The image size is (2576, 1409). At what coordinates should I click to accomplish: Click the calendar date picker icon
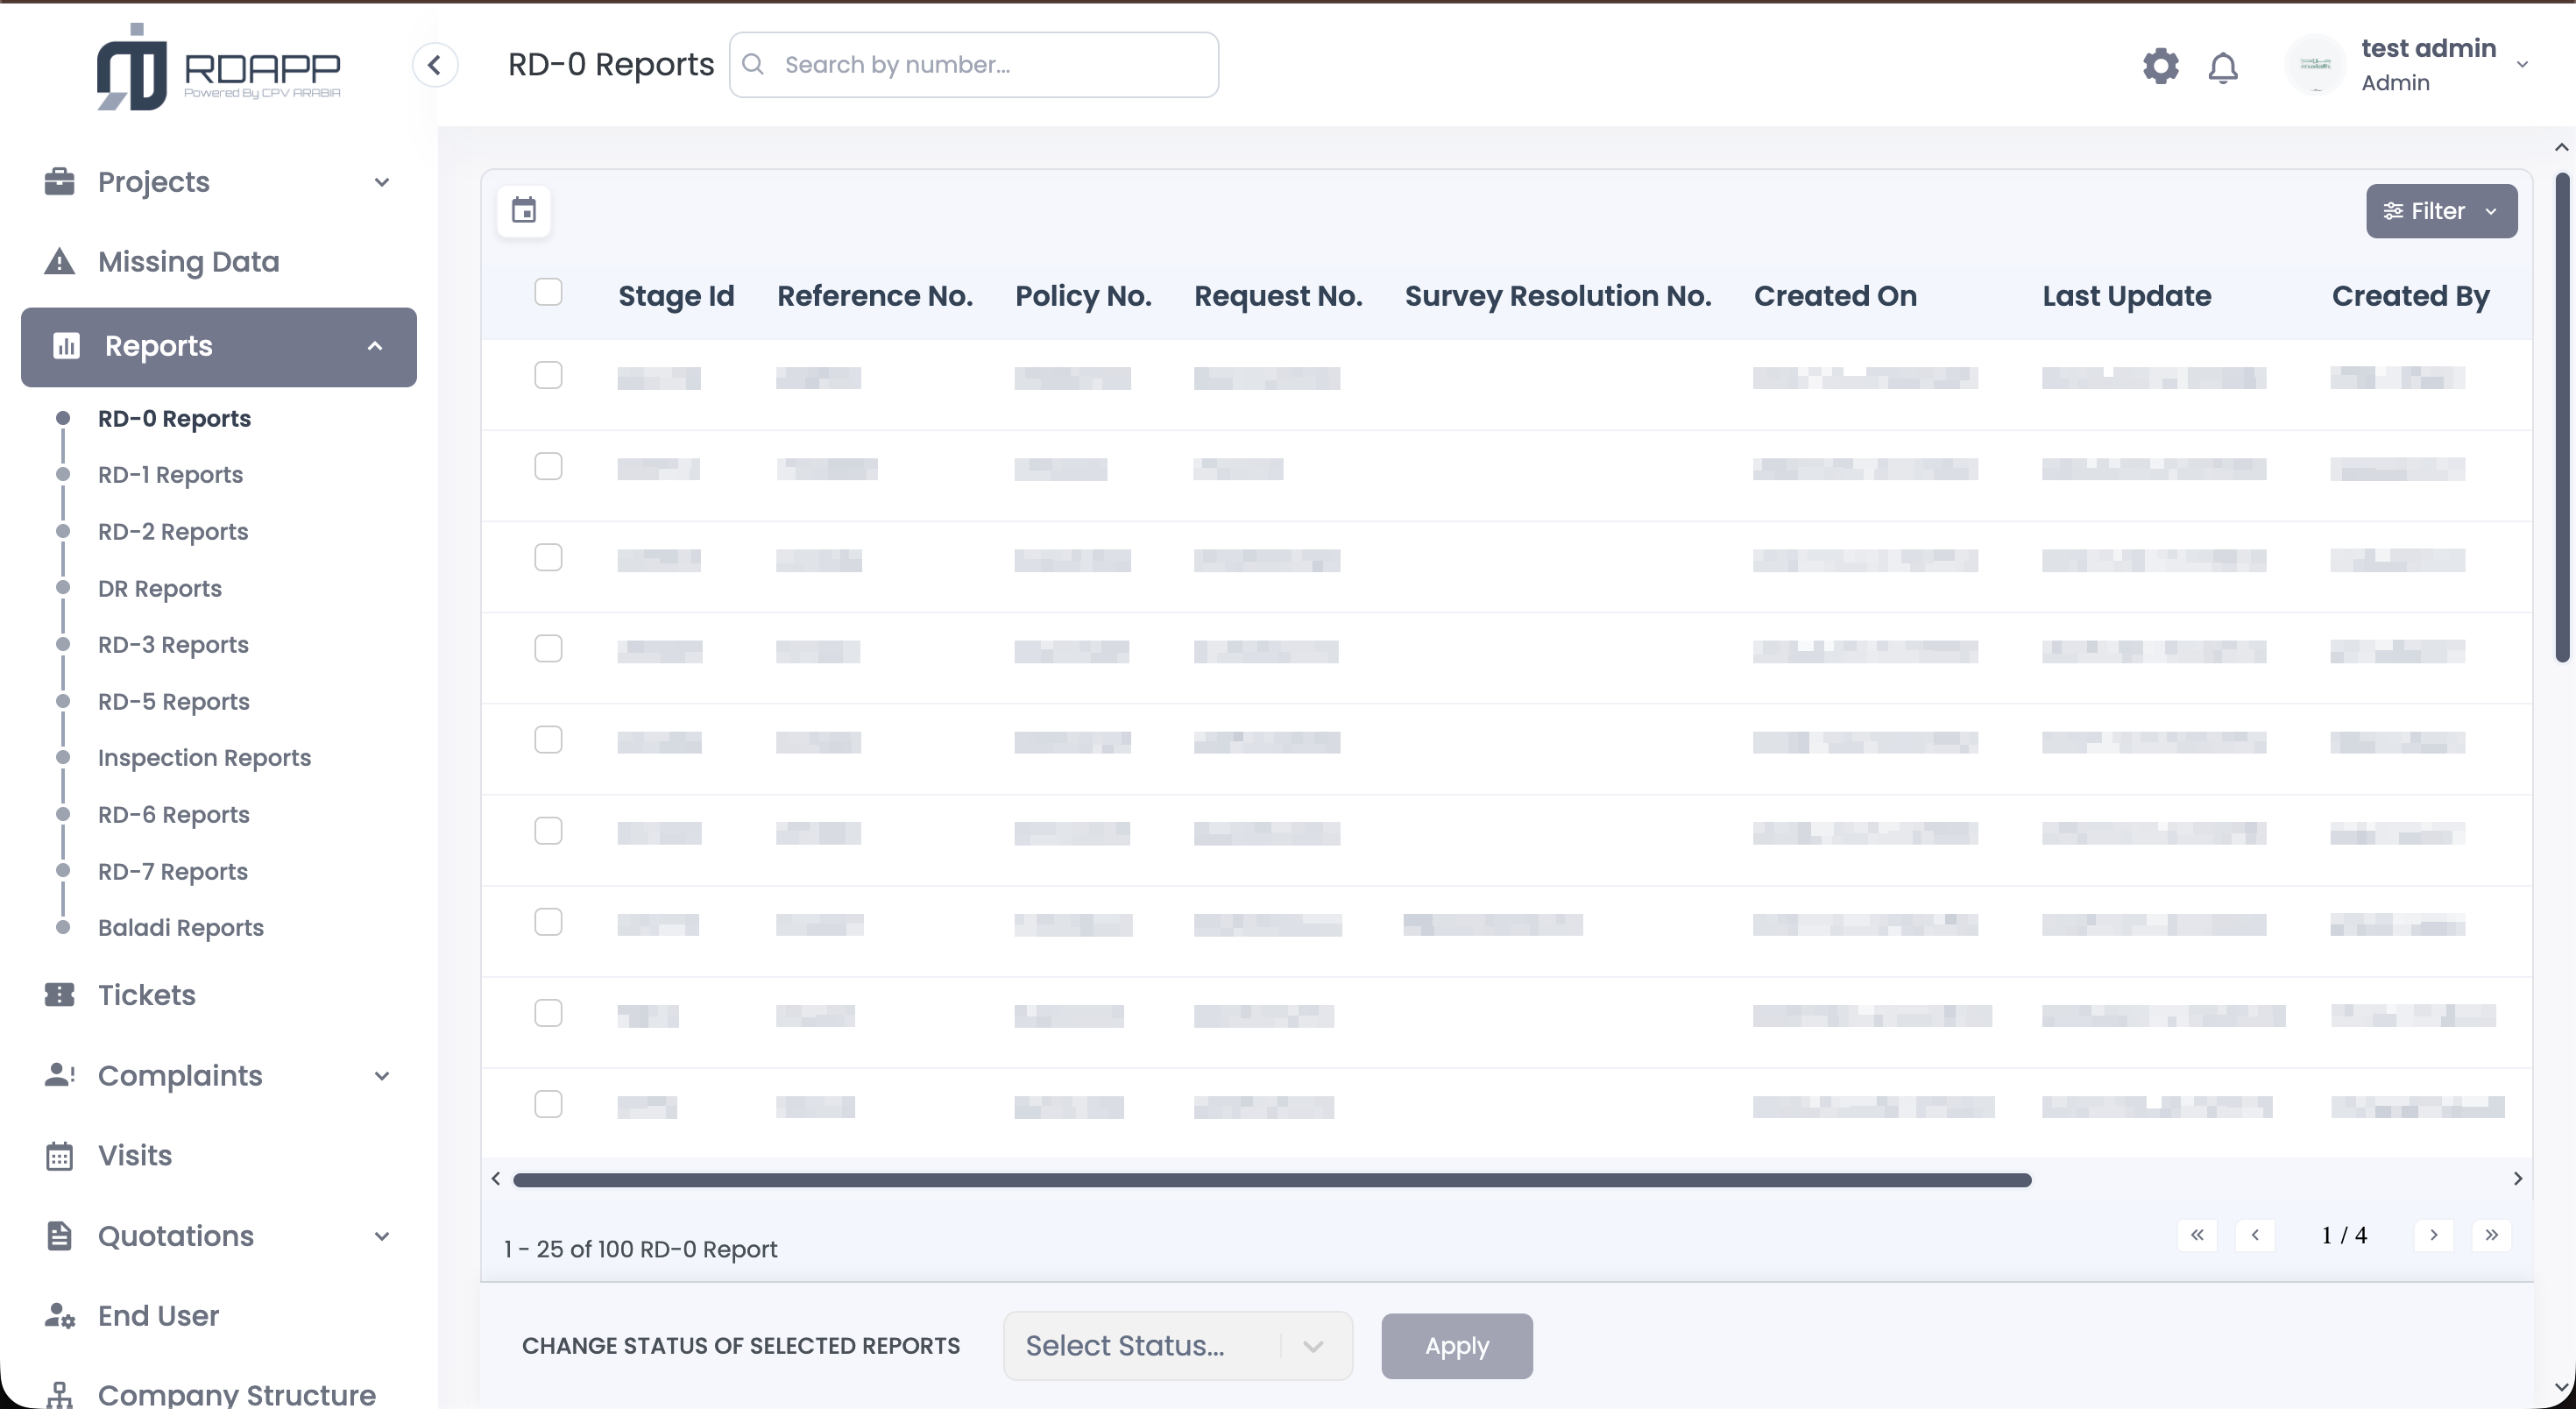(x=524, y=211)
